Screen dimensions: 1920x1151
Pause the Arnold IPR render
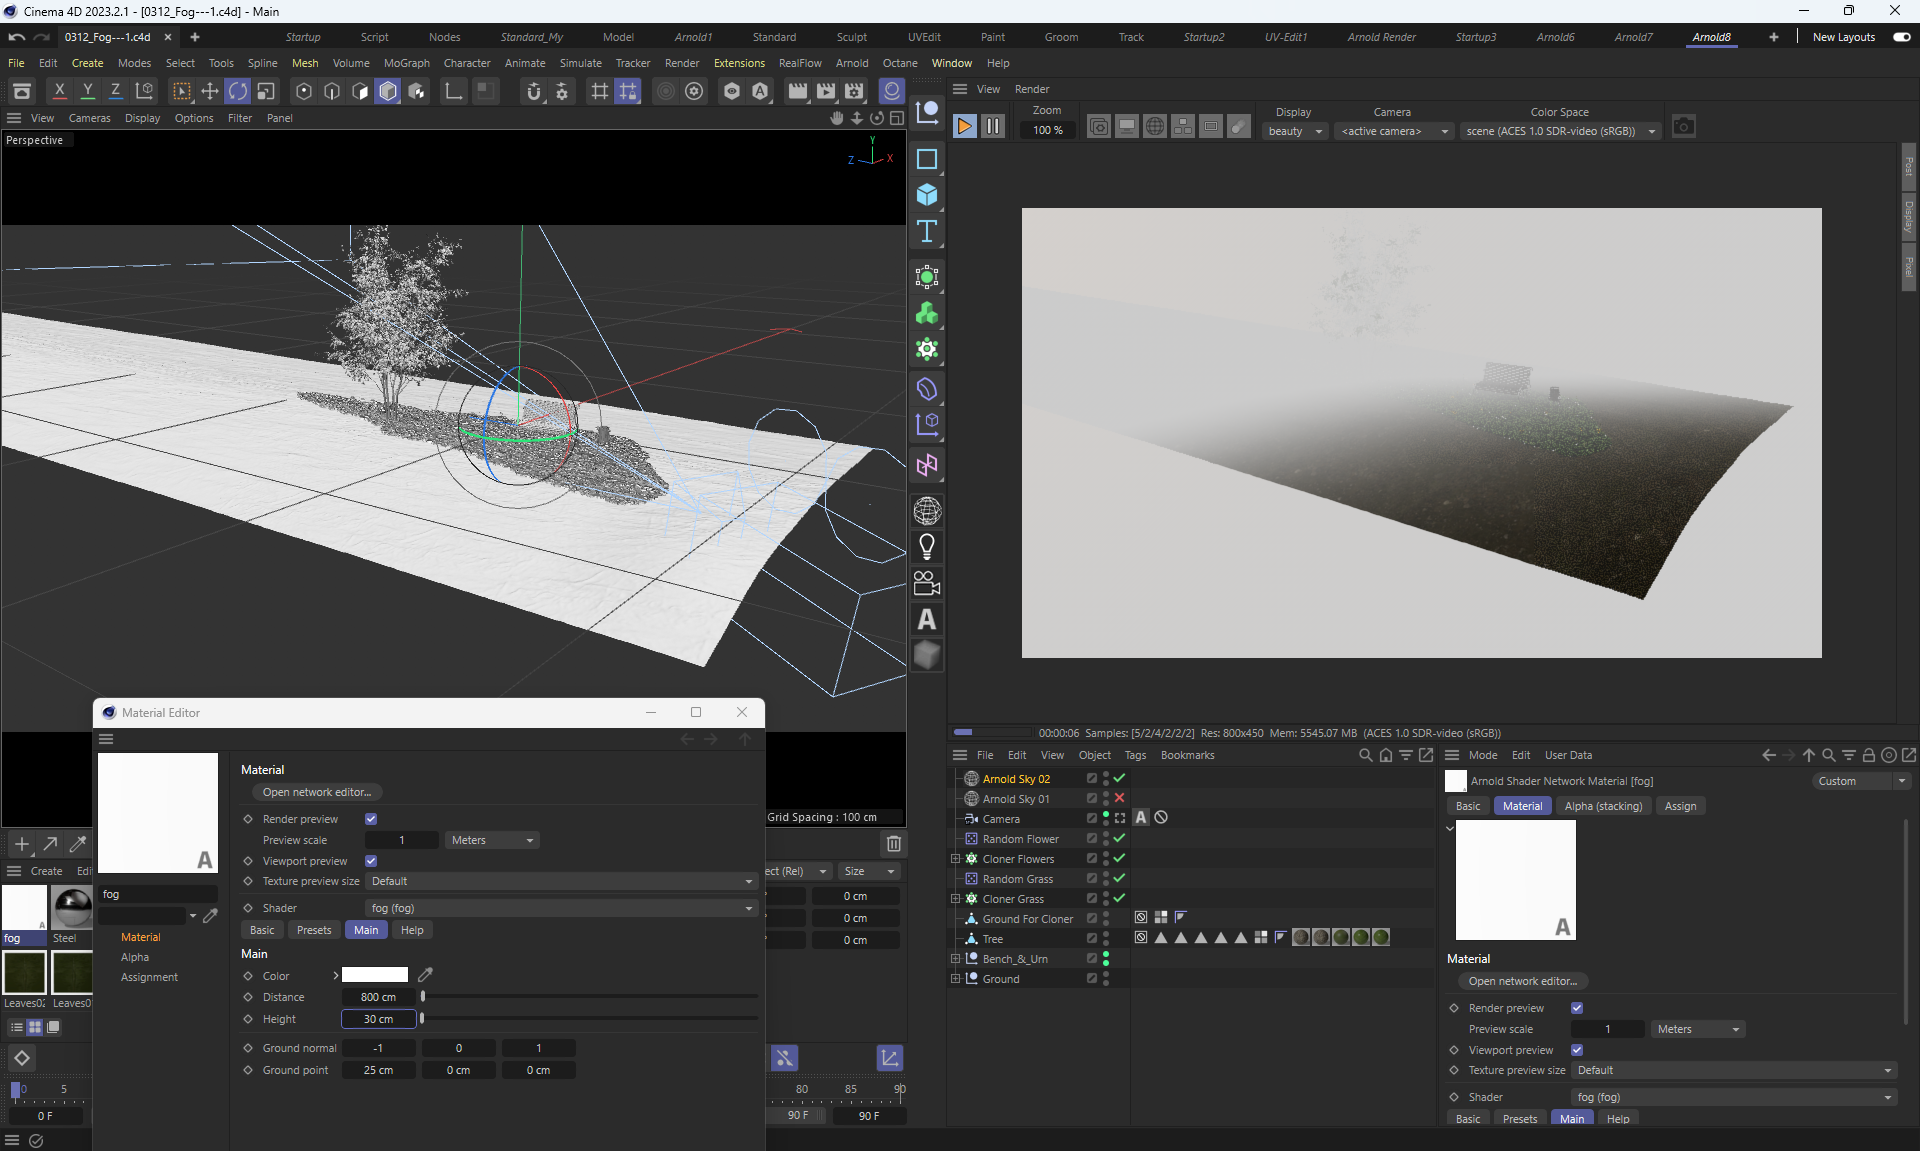click(x=992, y=126)
